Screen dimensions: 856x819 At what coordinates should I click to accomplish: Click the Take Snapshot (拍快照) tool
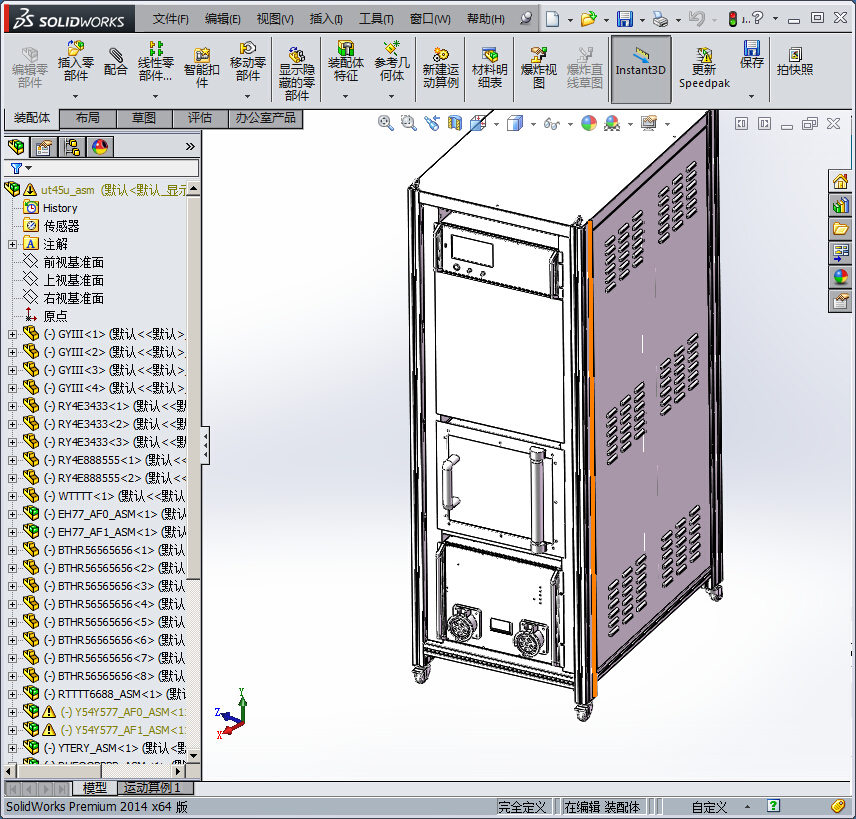795,62
